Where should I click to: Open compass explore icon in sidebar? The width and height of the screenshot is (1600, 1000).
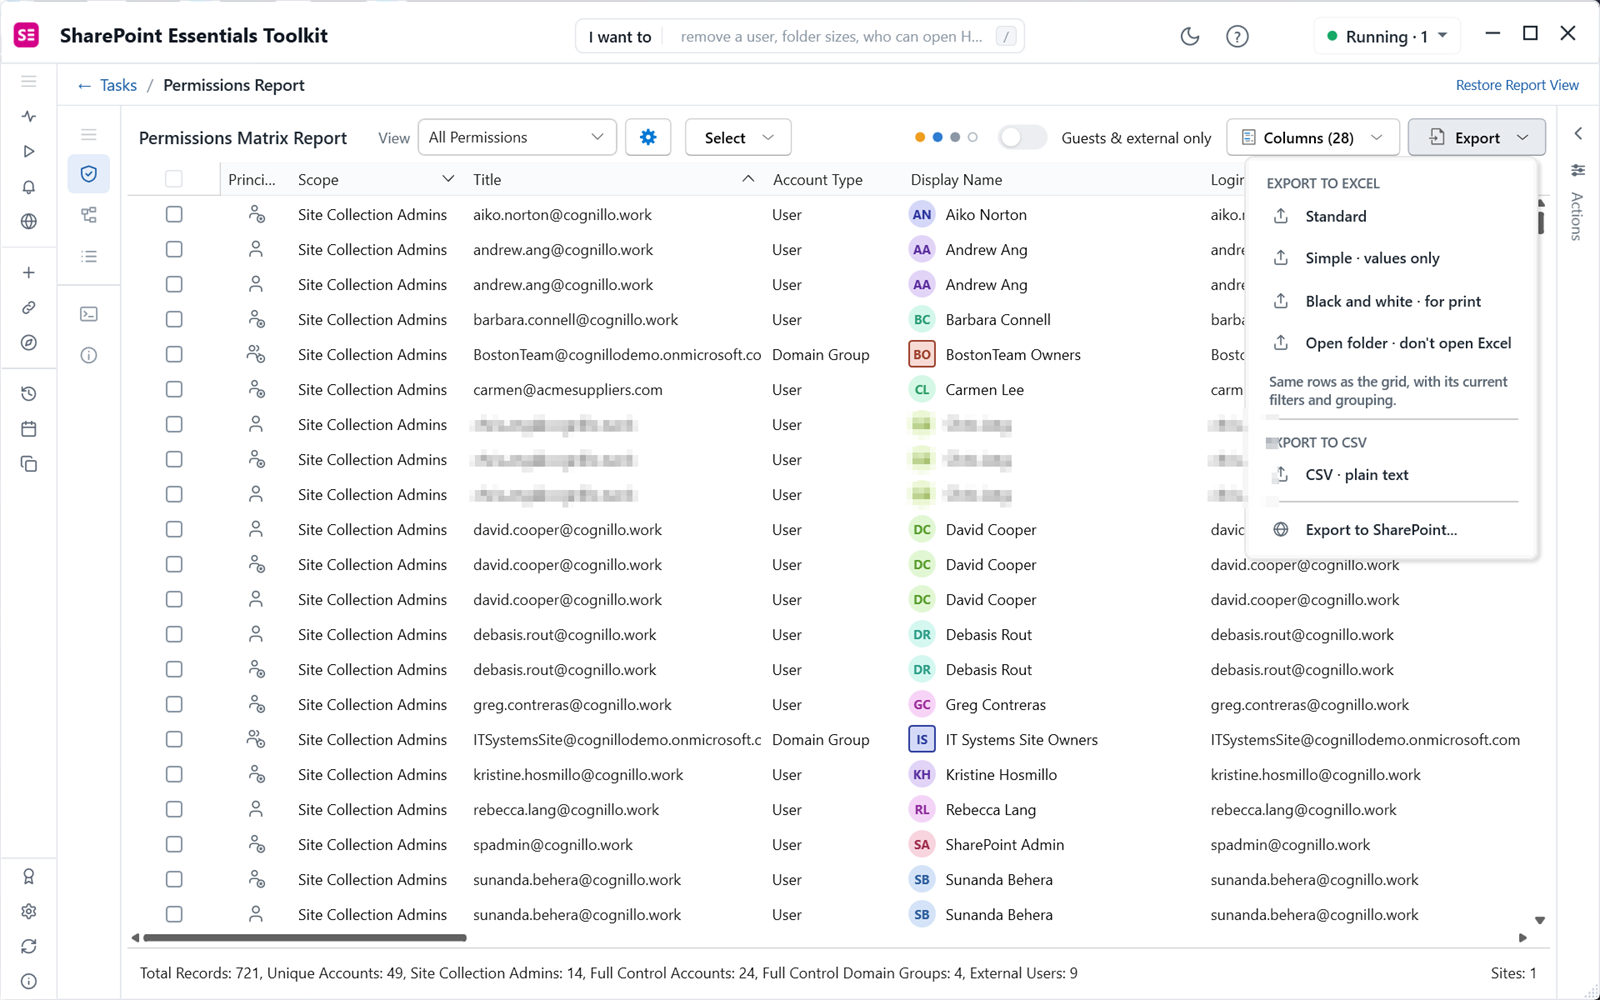[x=29, y=343]
